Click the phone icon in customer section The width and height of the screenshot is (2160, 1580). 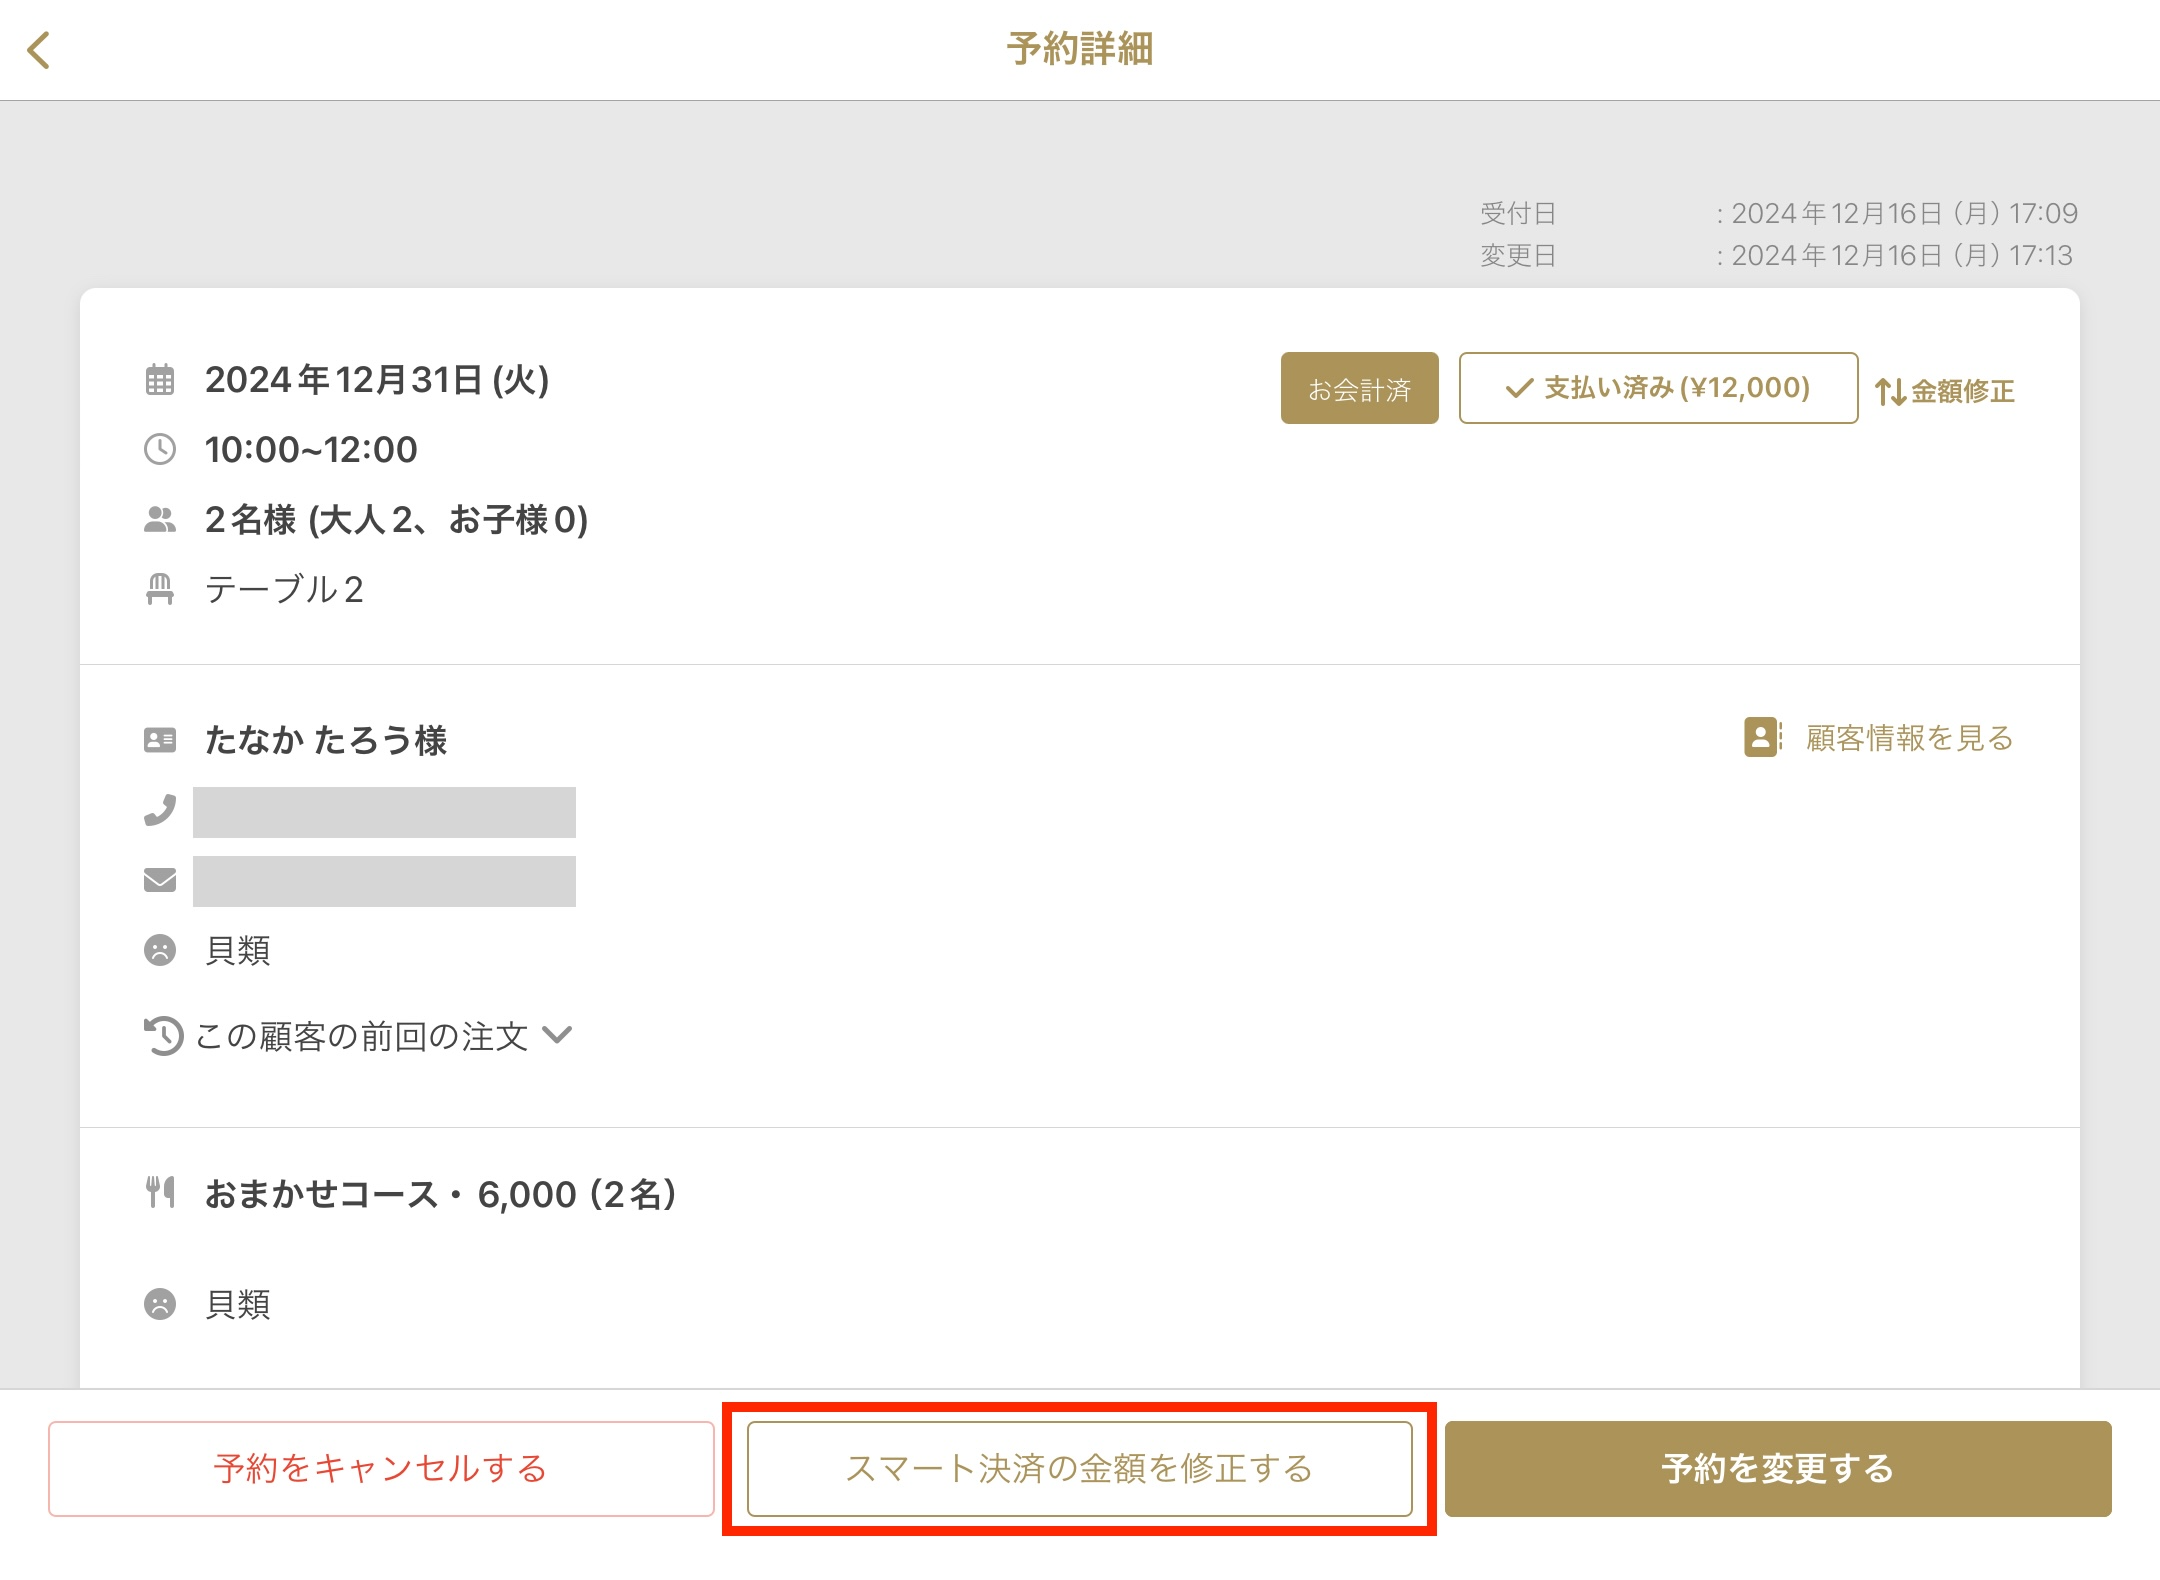click(x=160, y=810)
